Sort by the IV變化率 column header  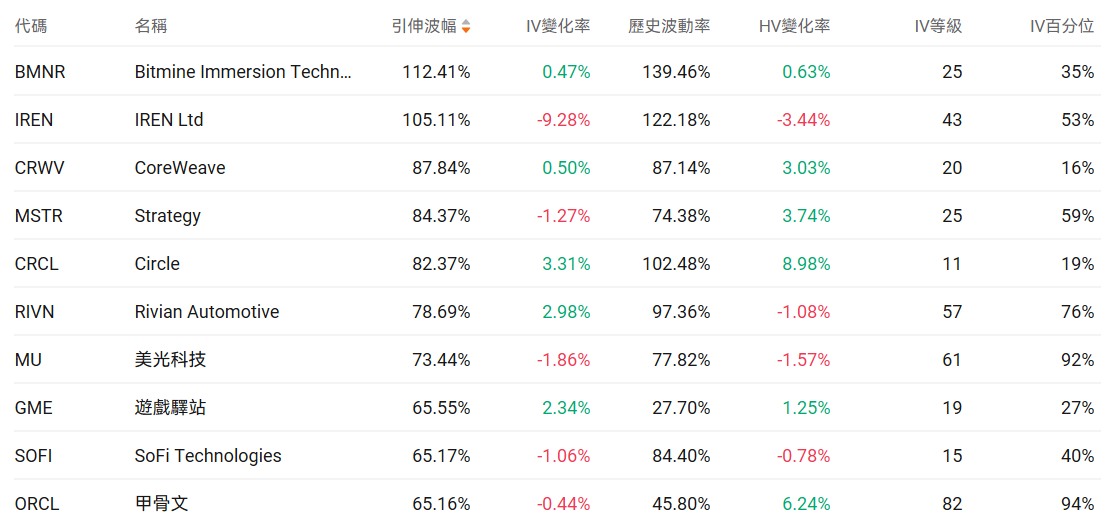(558, 26)
